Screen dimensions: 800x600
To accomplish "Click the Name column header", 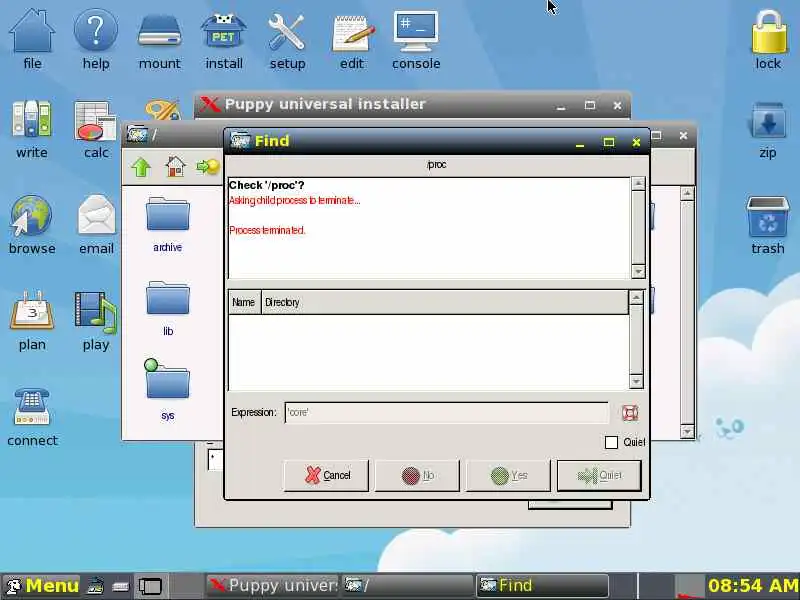I will pos(245,302).
